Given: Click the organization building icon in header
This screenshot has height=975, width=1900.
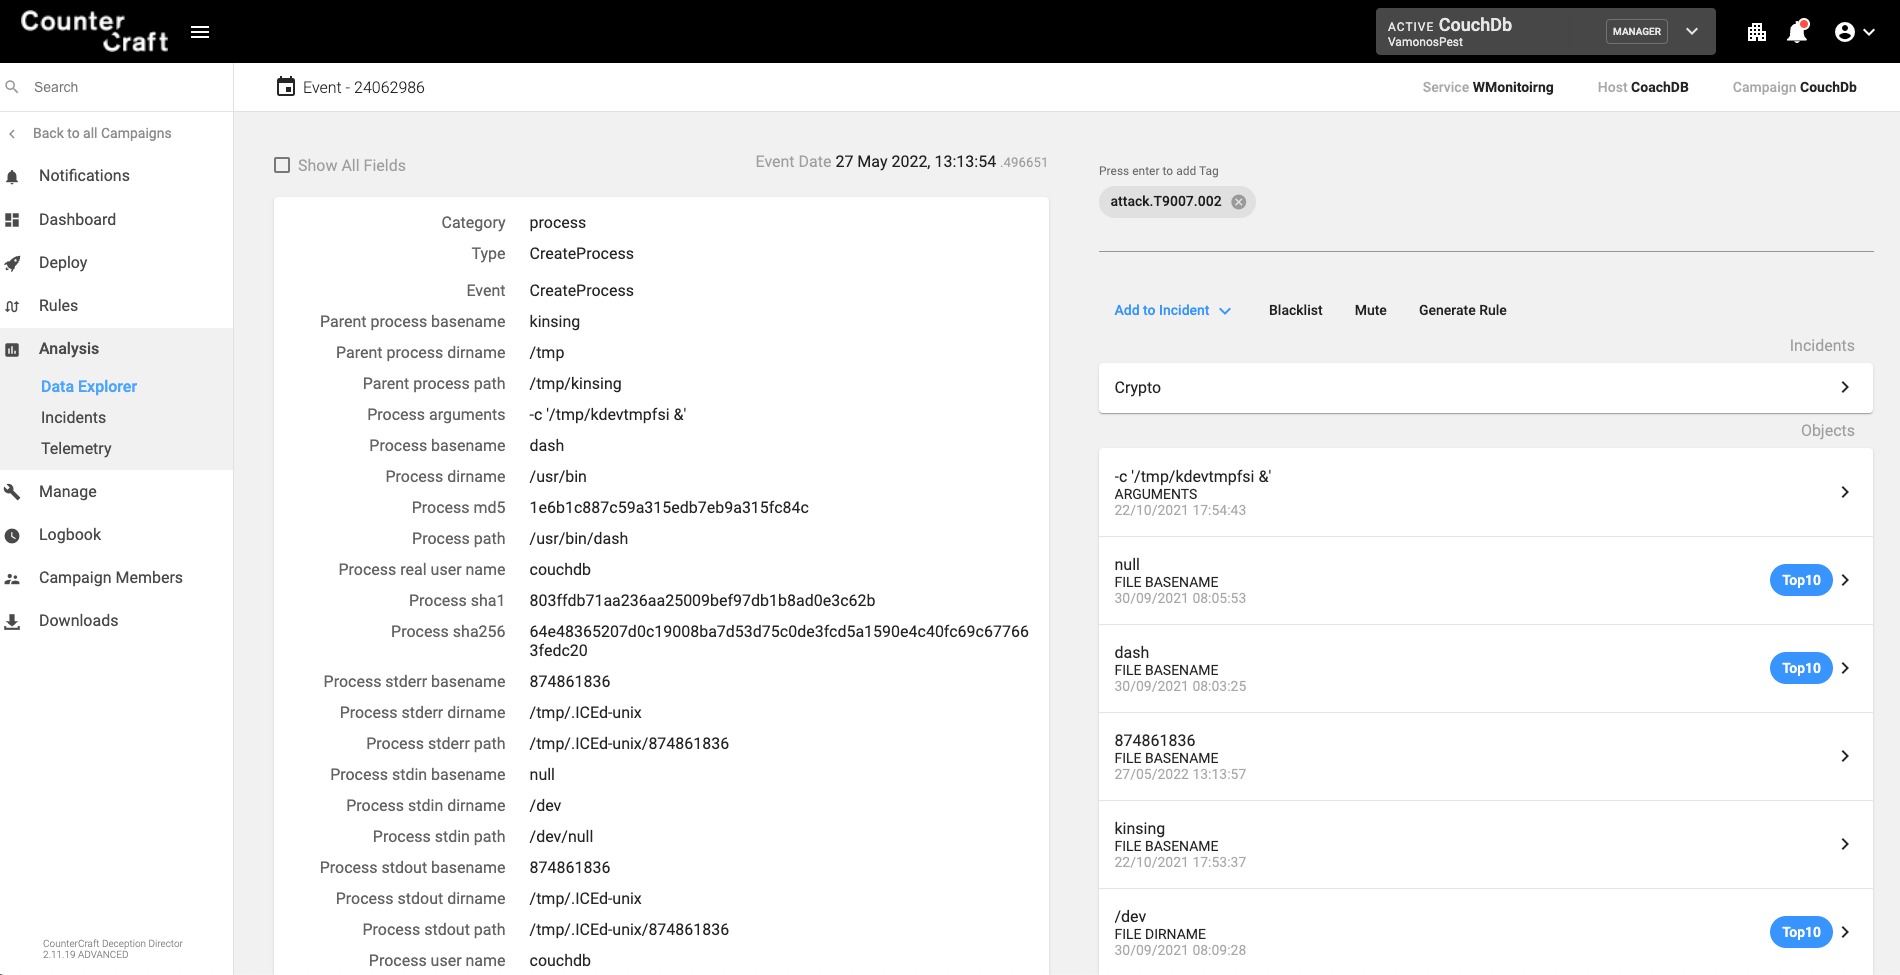Looking at the screenshot, I should [x=1757, y=32].
